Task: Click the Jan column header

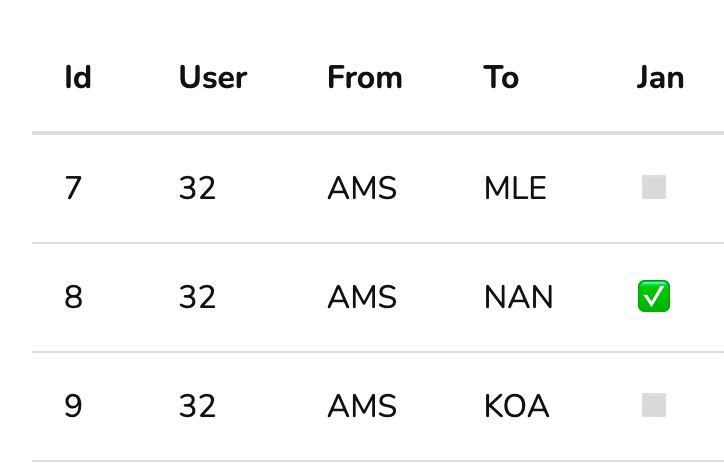Action: pyautogui.click(x=660, y=78)
